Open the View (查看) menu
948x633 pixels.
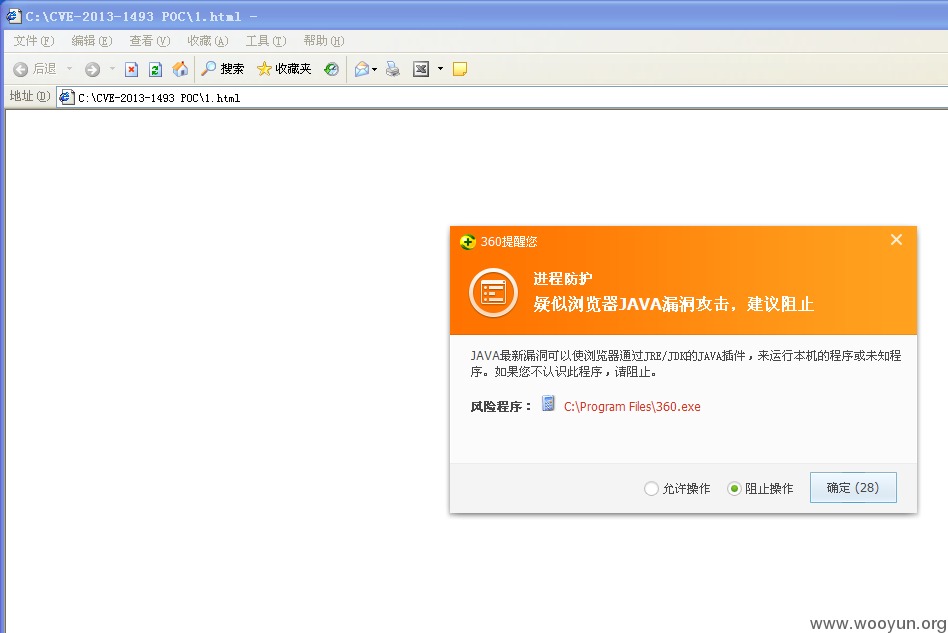point(150,41)
